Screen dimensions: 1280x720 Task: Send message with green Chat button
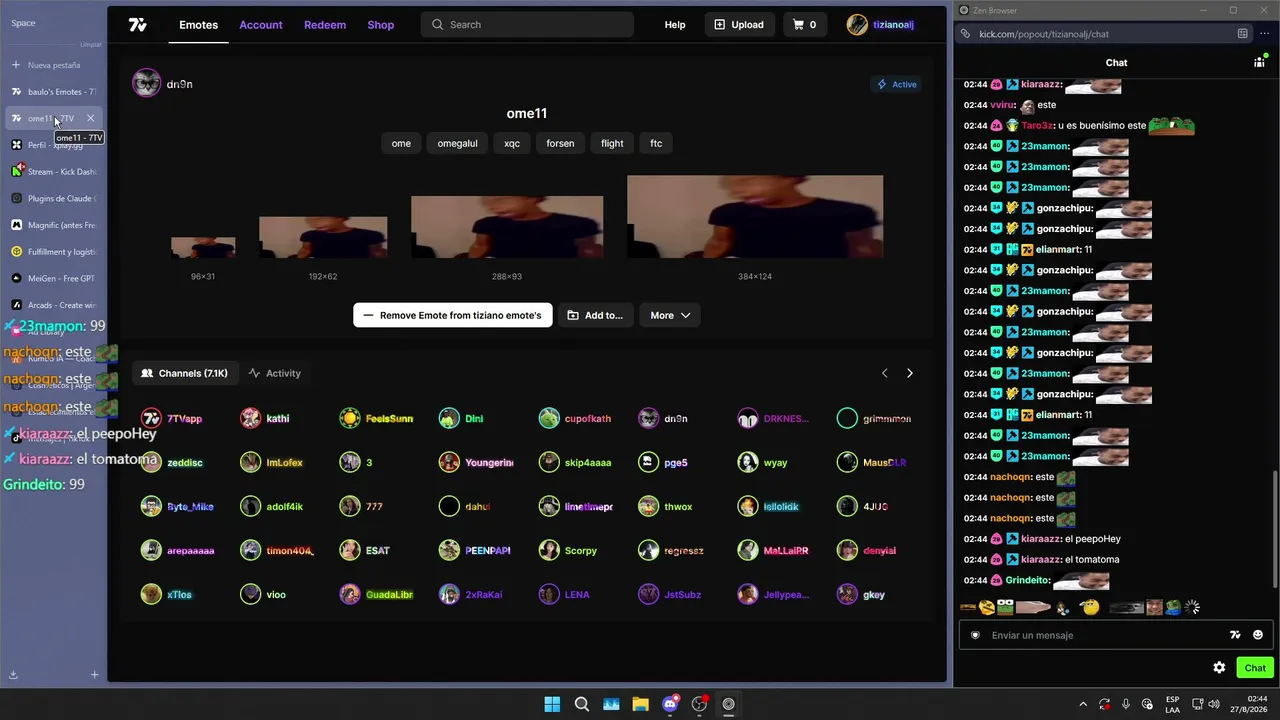point(1255,668)
